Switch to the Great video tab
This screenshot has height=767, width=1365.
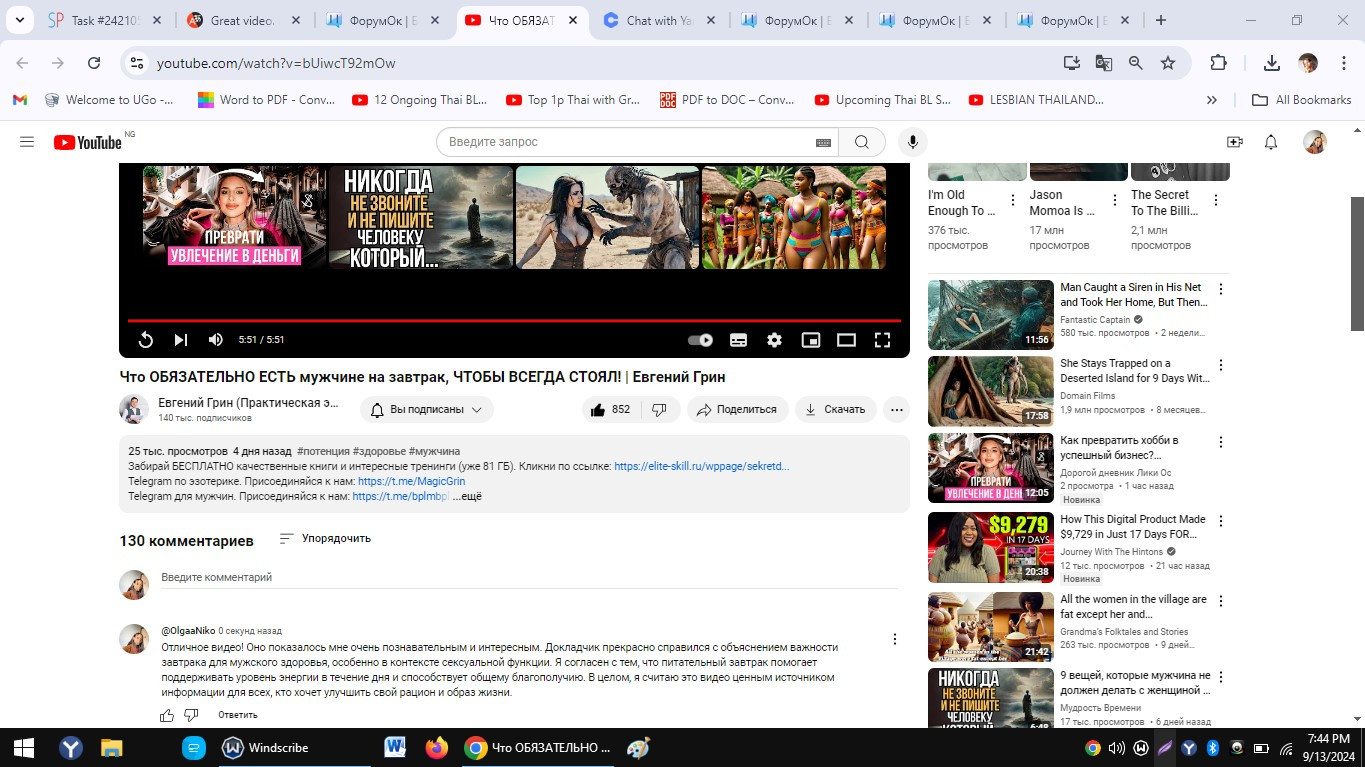click(x=243, y=20)
